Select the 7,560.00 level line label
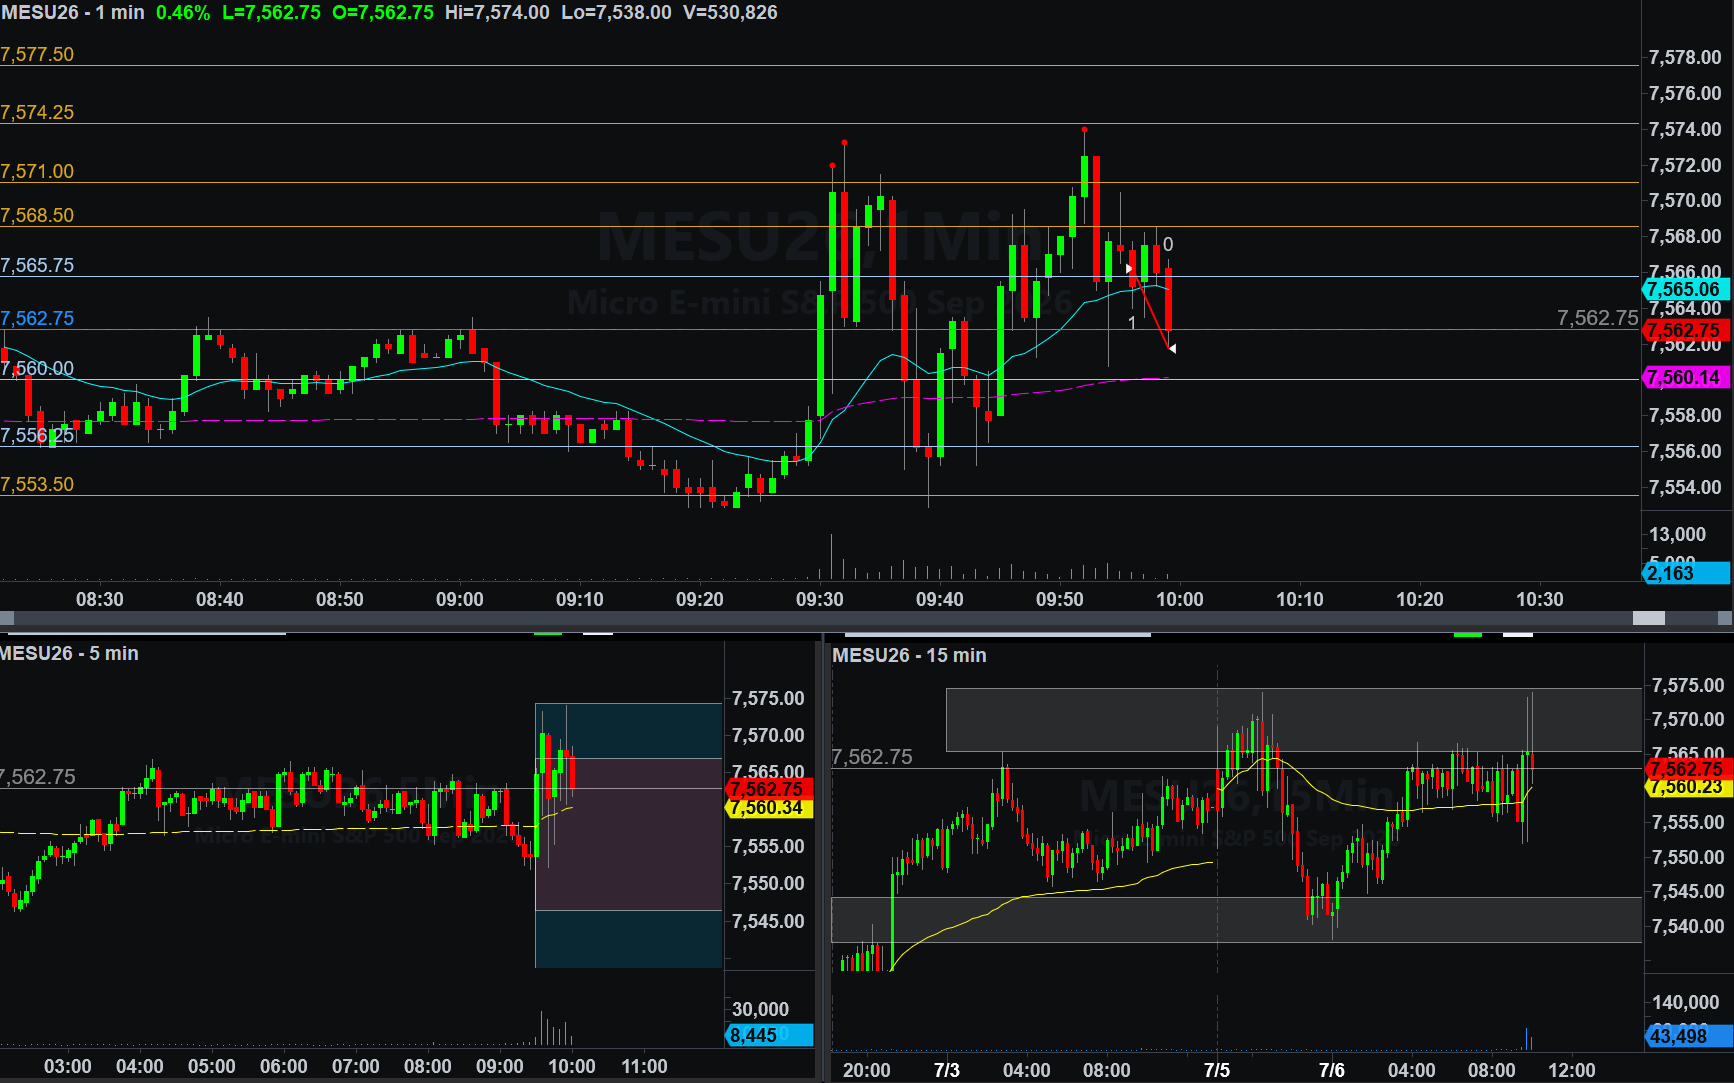The width and height of the screenshot is (1734, 1083). pos(37,369)
